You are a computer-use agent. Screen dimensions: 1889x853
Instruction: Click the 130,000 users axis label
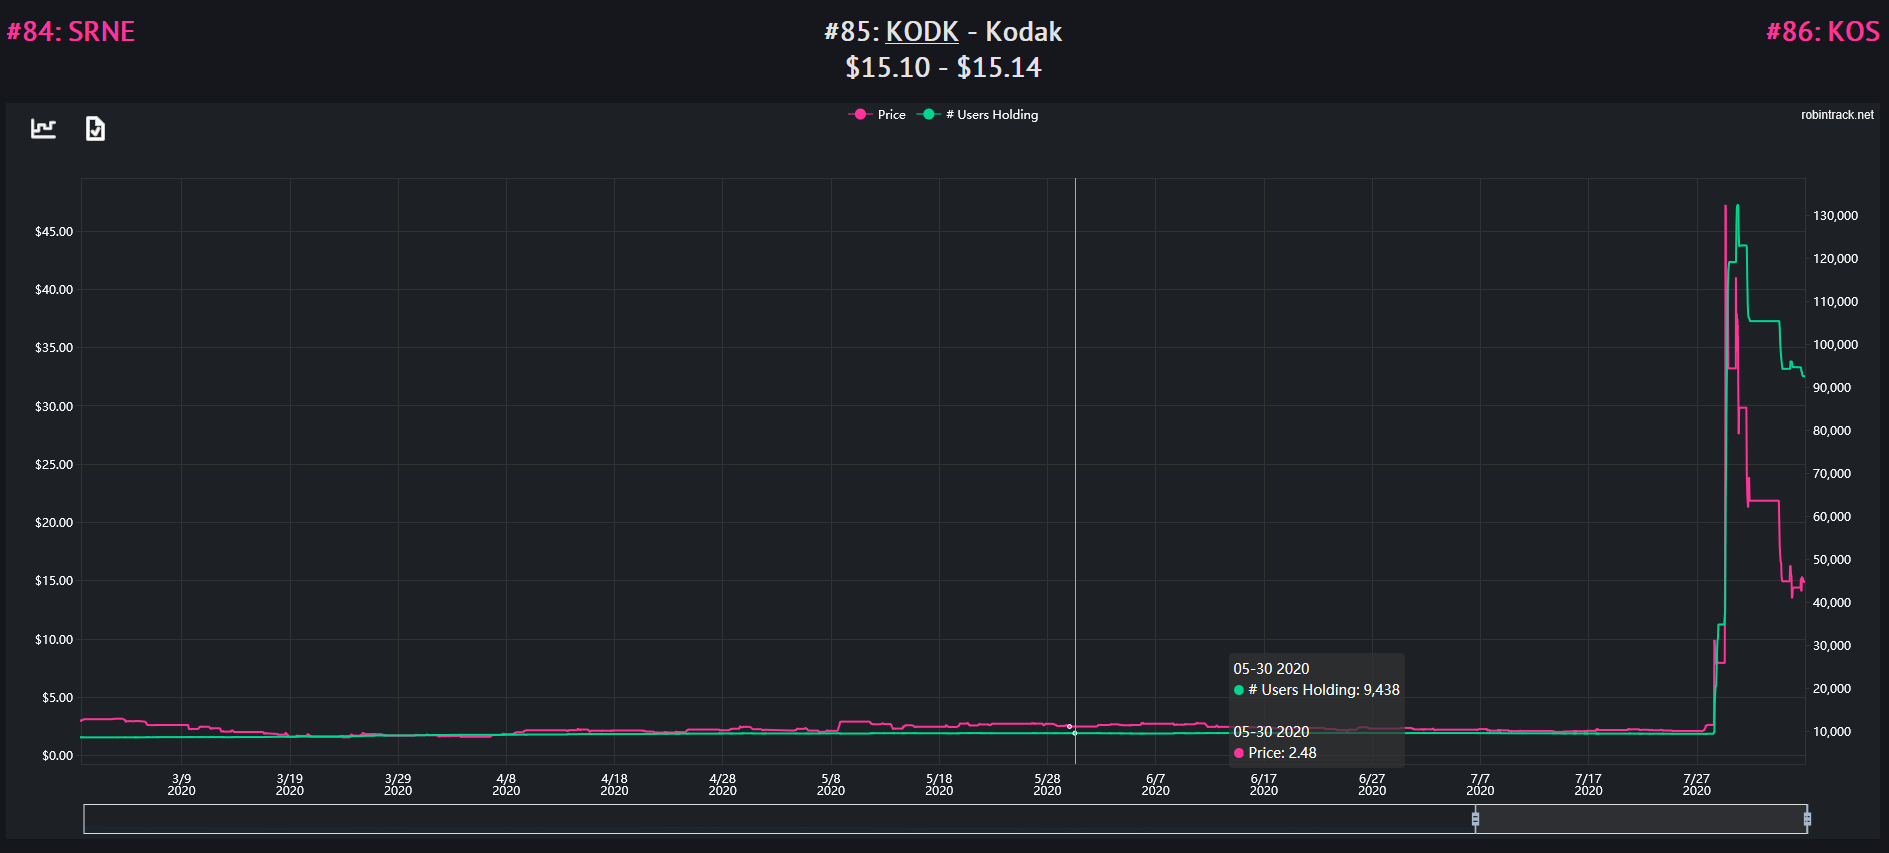pyautogui.click(x=1835, y=216)
